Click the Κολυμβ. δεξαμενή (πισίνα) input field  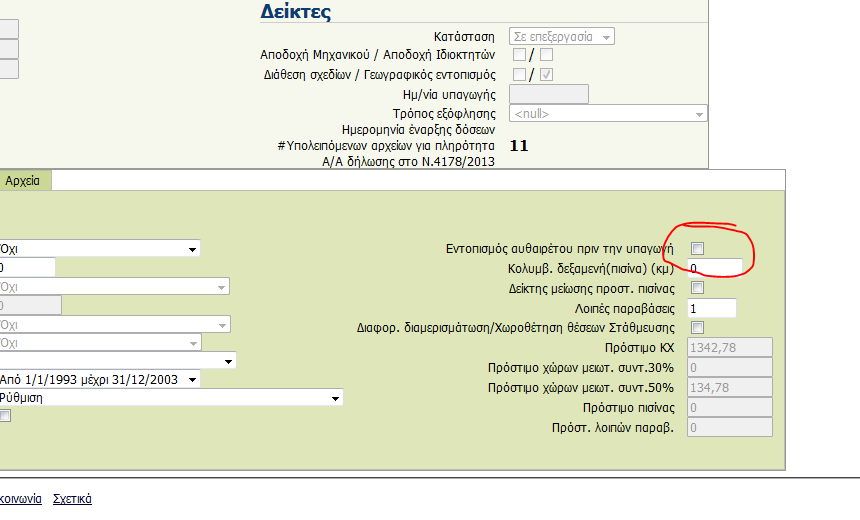(x=714, y=268)
